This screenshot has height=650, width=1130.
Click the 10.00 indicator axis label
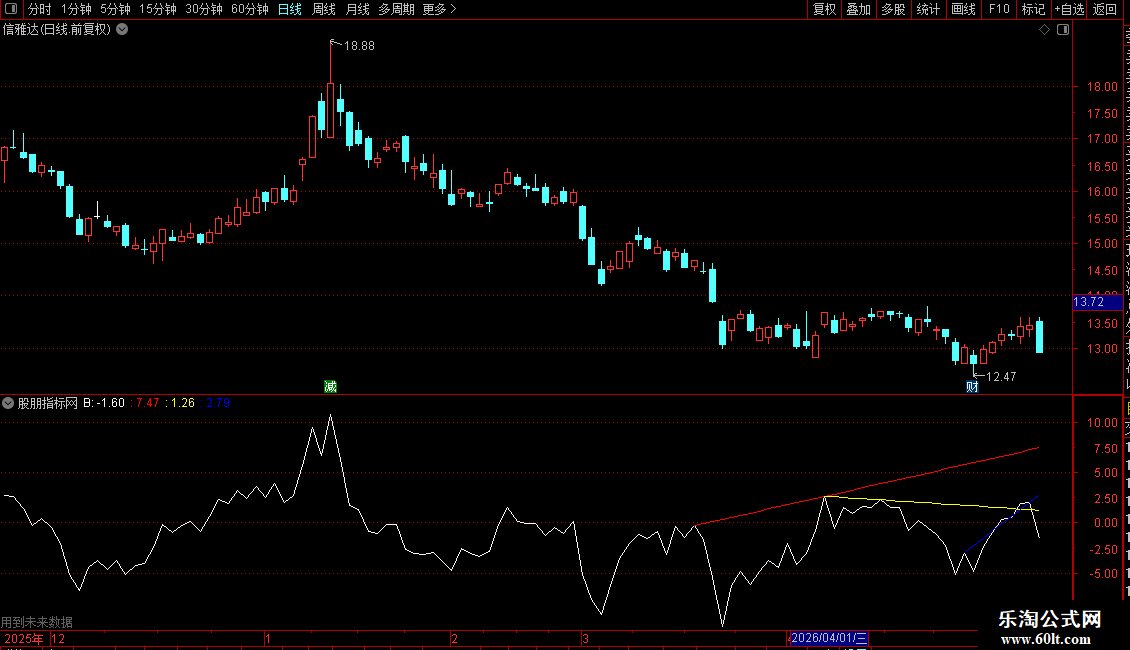click(1102, 422)
